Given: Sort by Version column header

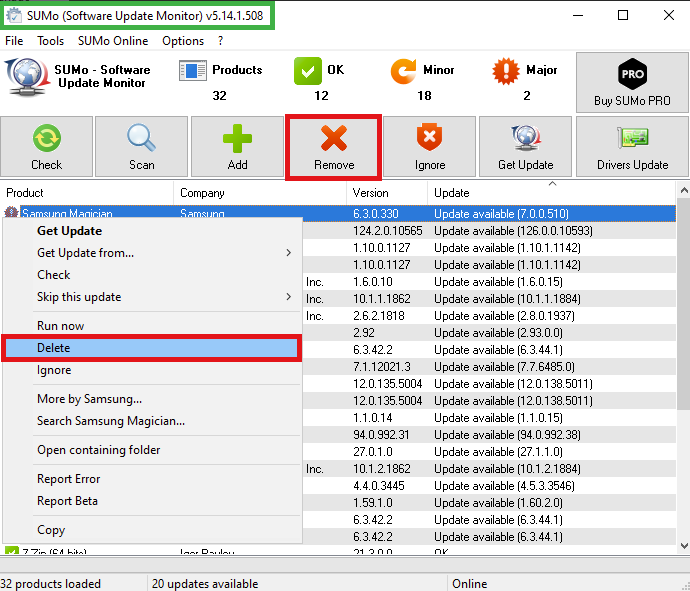Looking at the screenshot, I should coord(387,193).
